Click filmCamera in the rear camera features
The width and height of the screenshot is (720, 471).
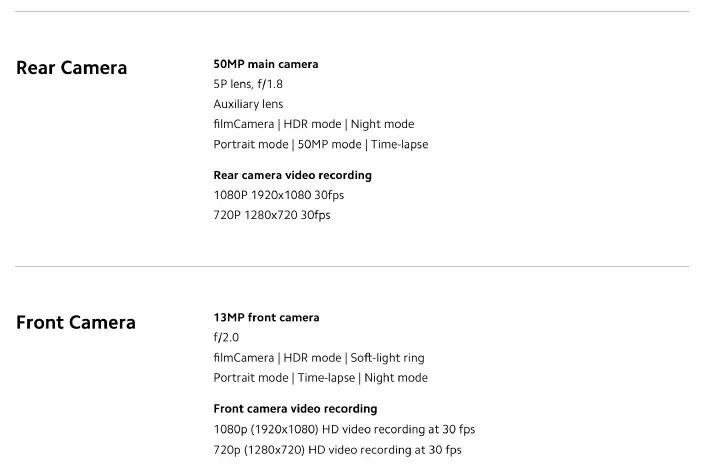tap(243, 124)
